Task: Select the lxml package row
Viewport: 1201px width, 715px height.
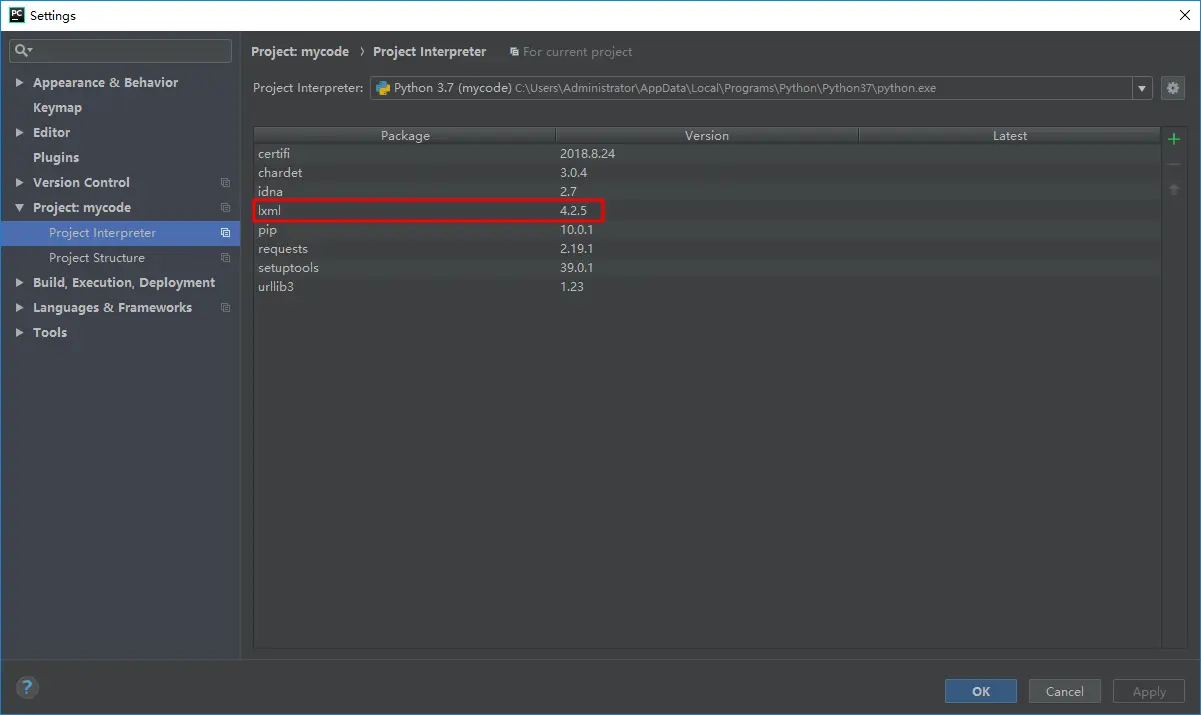Action: pos(707,211)
